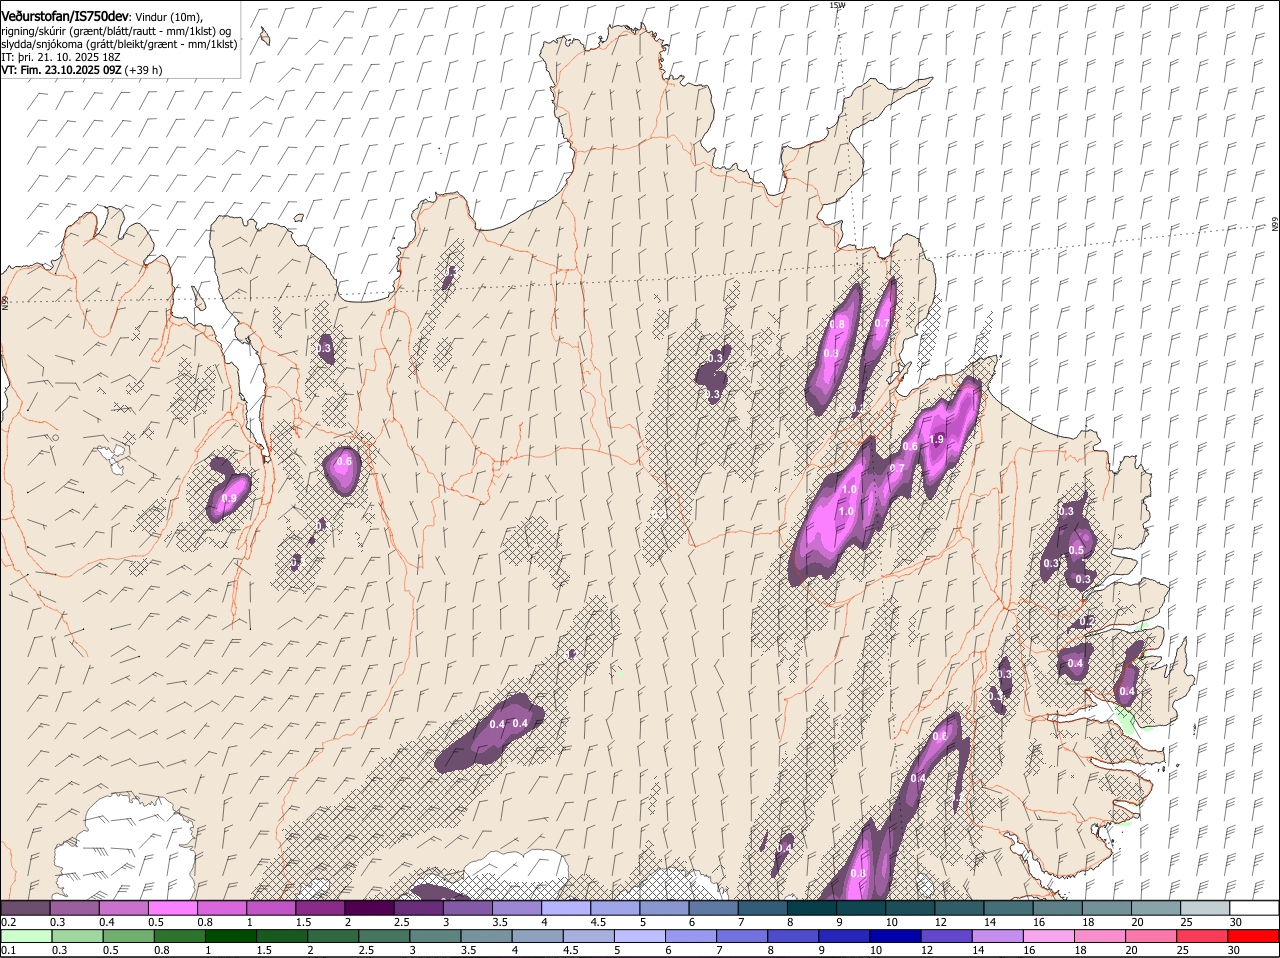
Task: Select the lower scale light pink swatch at 16
Action: click(1047, 937)
